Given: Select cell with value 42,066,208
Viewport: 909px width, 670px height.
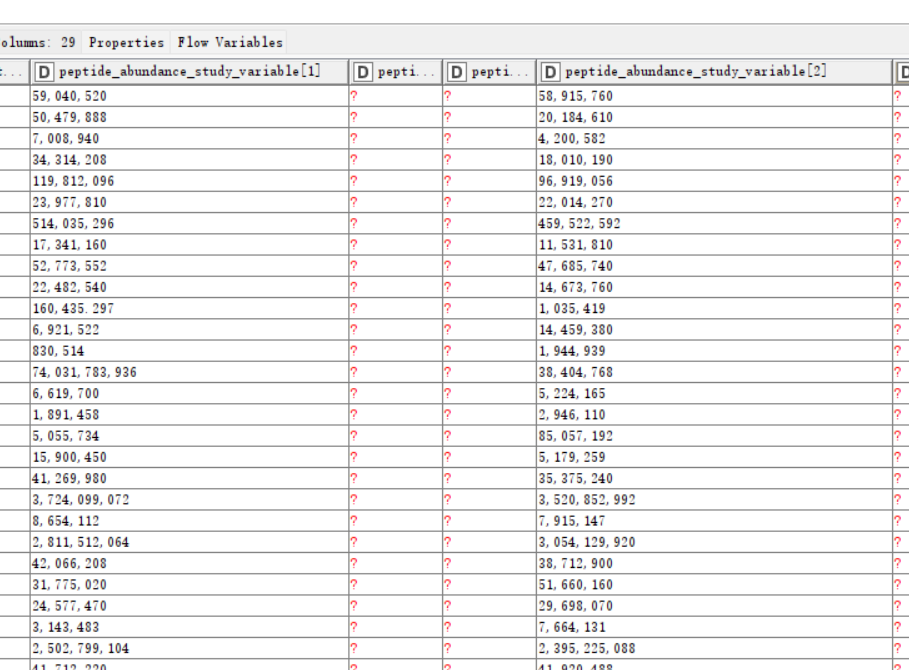Looking at the screenshot, I should pos(190,563).
